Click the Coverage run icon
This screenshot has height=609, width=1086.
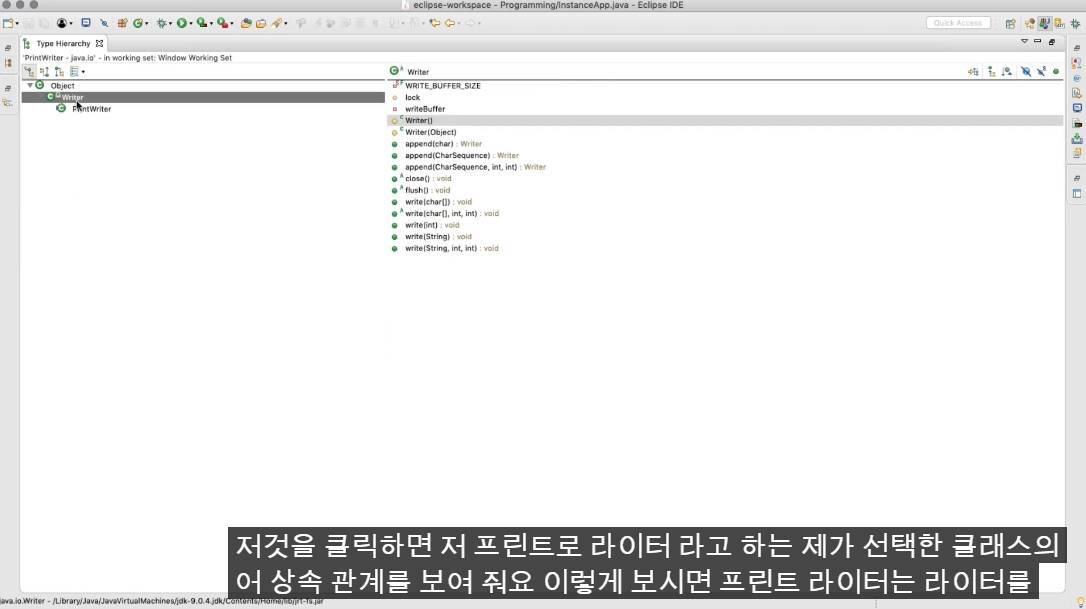pos(202,23)
